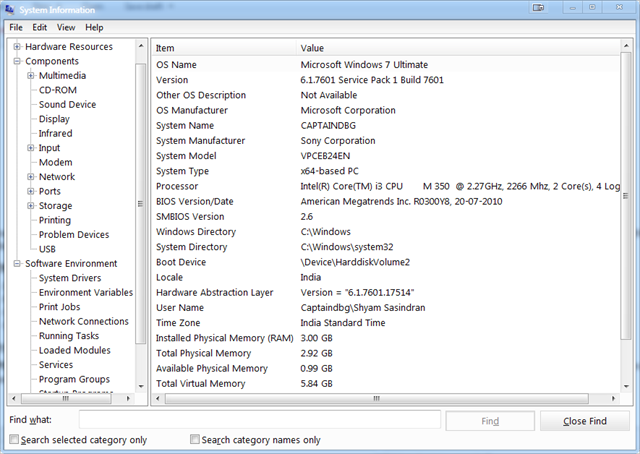Expand the Hardware Resources node

[17, 47]
